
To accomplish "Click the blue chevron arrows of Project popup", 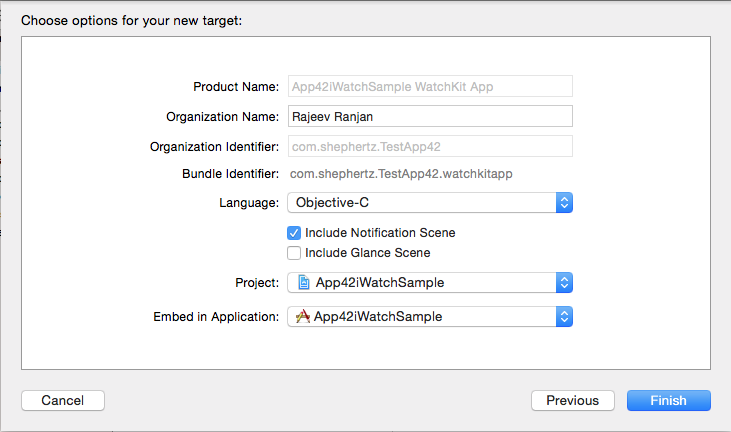I will coord(564,283).
